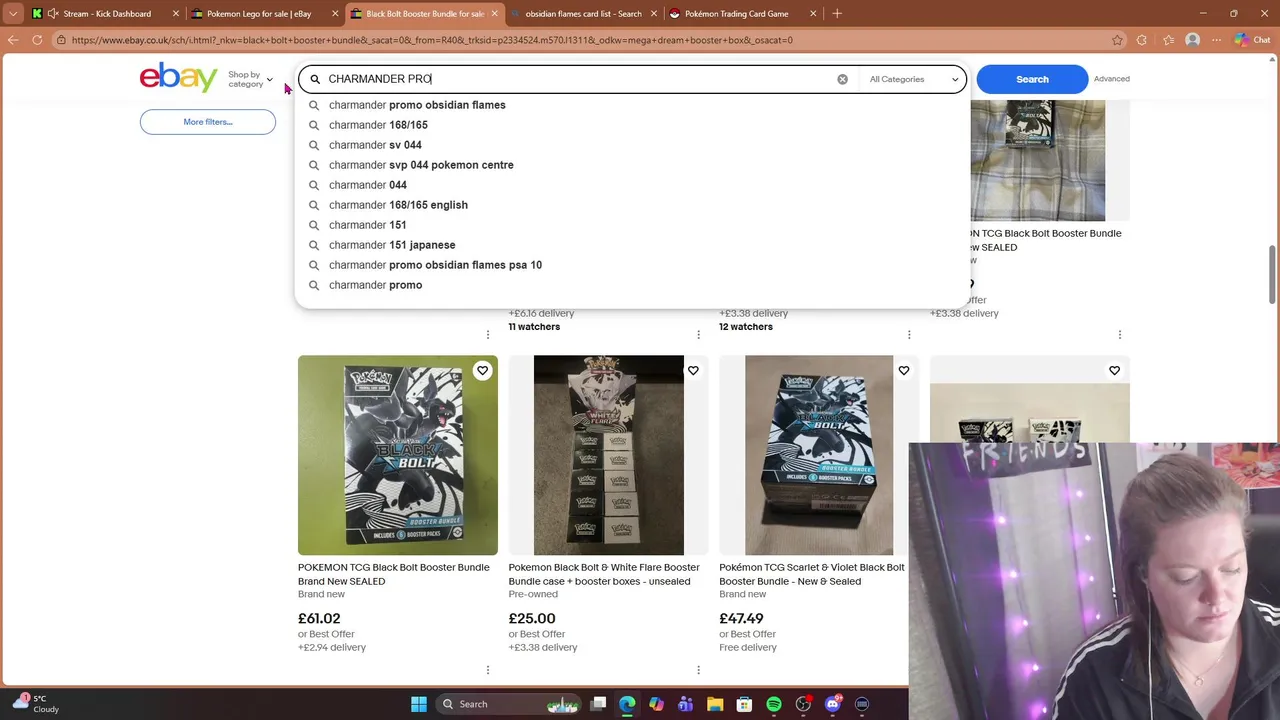
Task: Switch to the Stream - Kick Dashboard tab
Action: 105,13
